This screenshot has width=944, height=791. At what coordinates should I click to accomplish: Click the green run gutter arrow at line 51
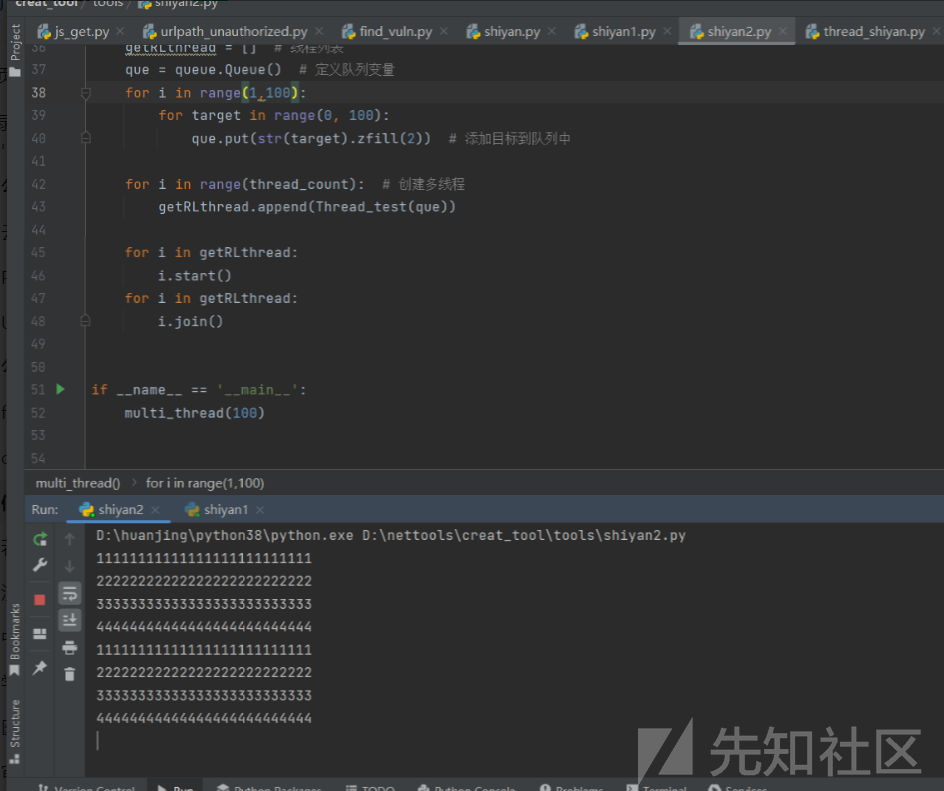coord(60,389)
